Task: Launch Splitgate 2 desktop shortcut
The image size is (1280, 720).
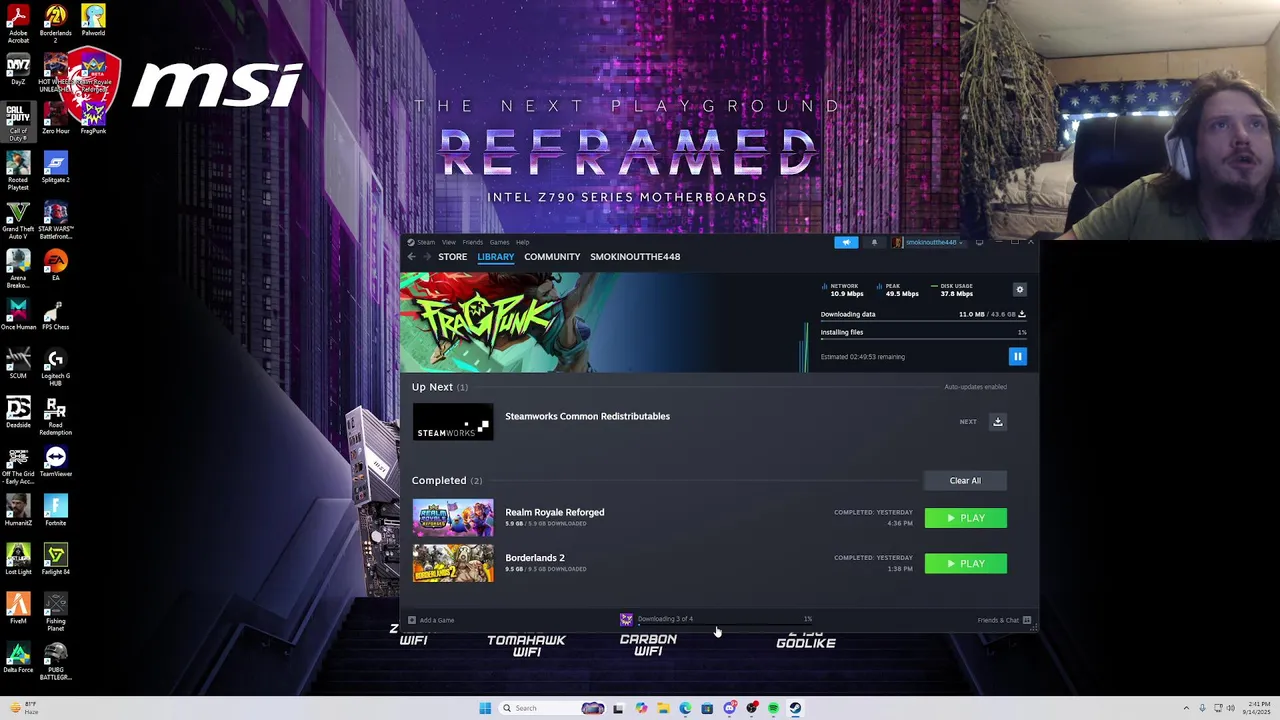Action: pos(55,167)
